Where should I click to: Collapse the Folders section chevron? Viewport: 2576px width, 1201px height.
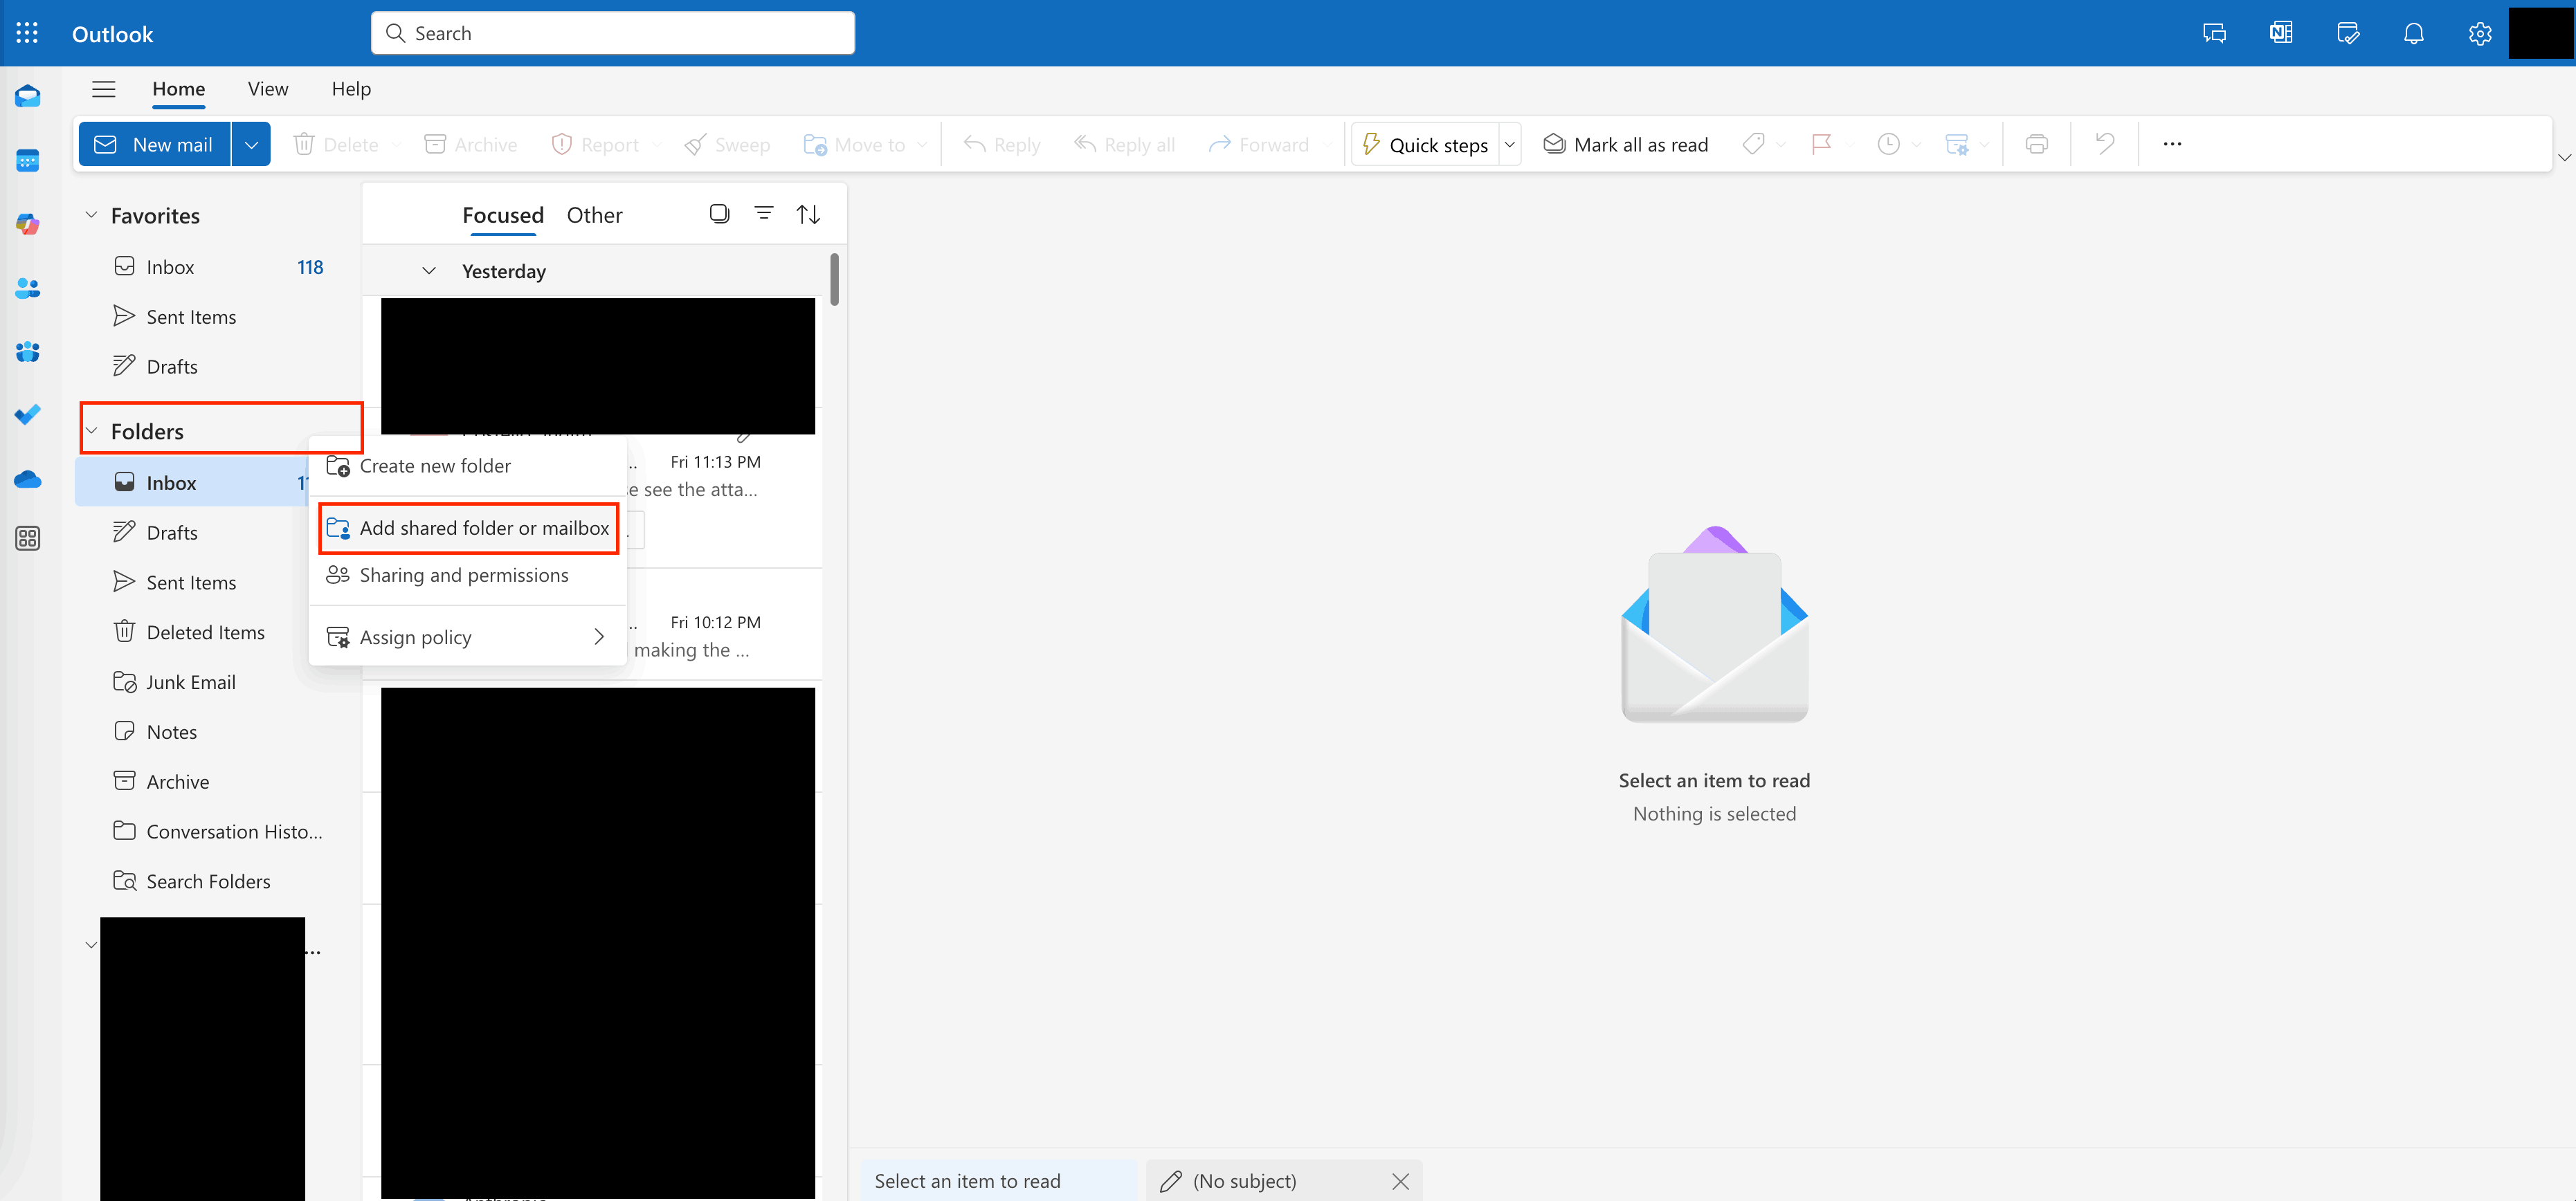pos(91,431)
